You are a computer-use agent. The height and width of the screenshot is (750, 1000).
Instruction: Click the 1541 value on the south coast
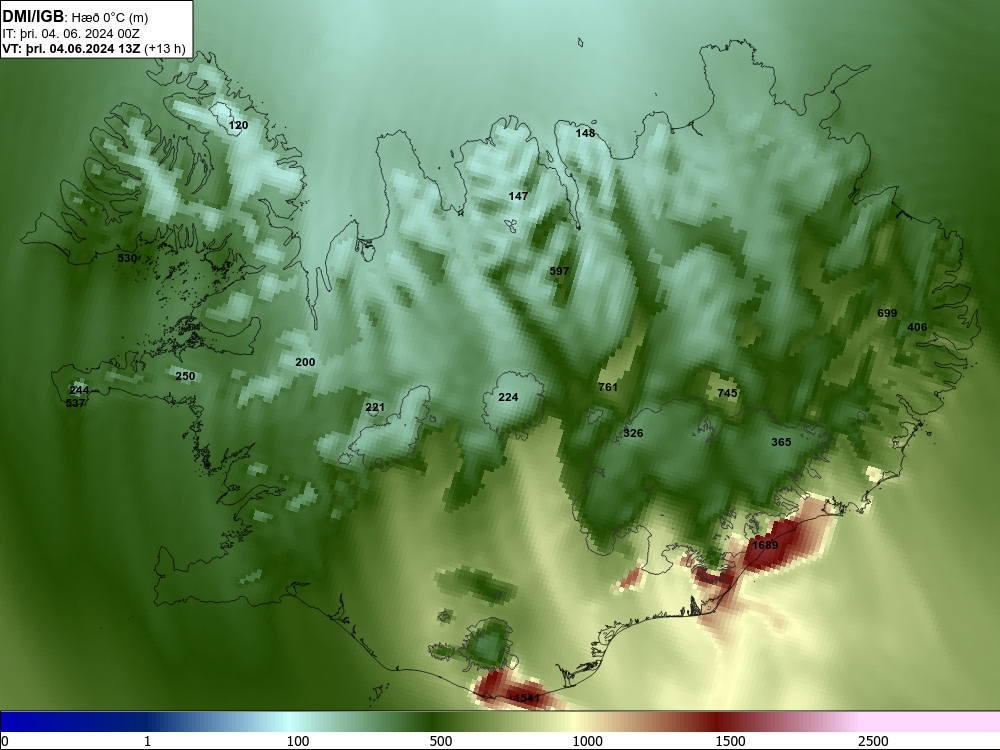(x=526, y=698)
